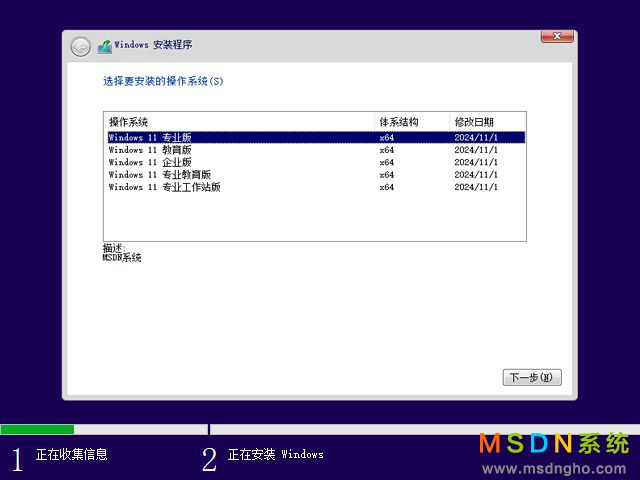Click the MSDN系统 description text
This screenshot has height=480, width=640.
tap(122, 258)
